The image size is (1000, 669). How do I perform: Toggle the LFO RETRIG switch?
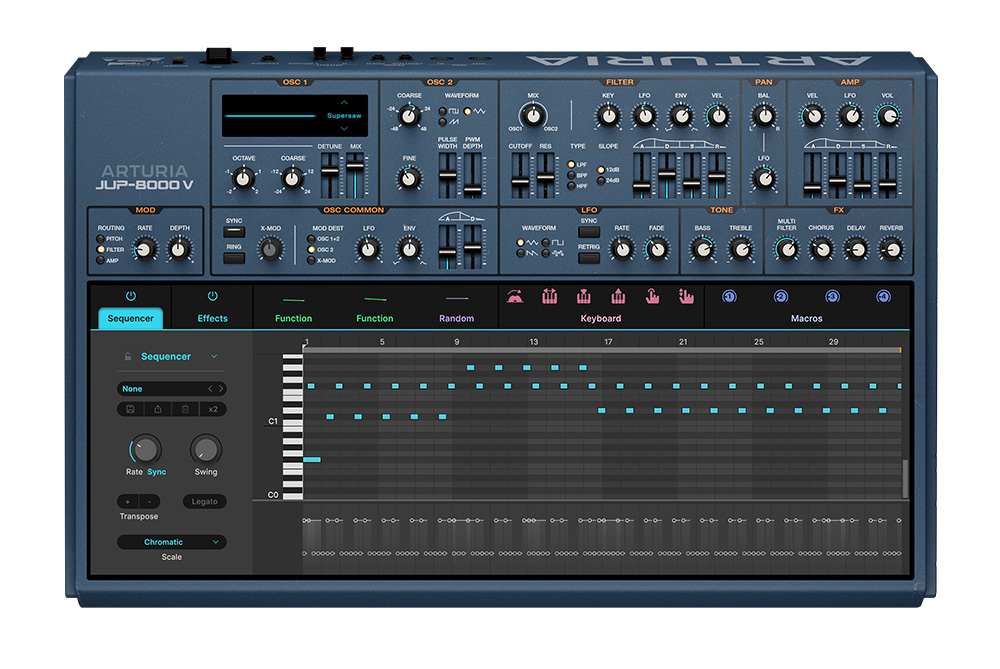coord(589,258)
